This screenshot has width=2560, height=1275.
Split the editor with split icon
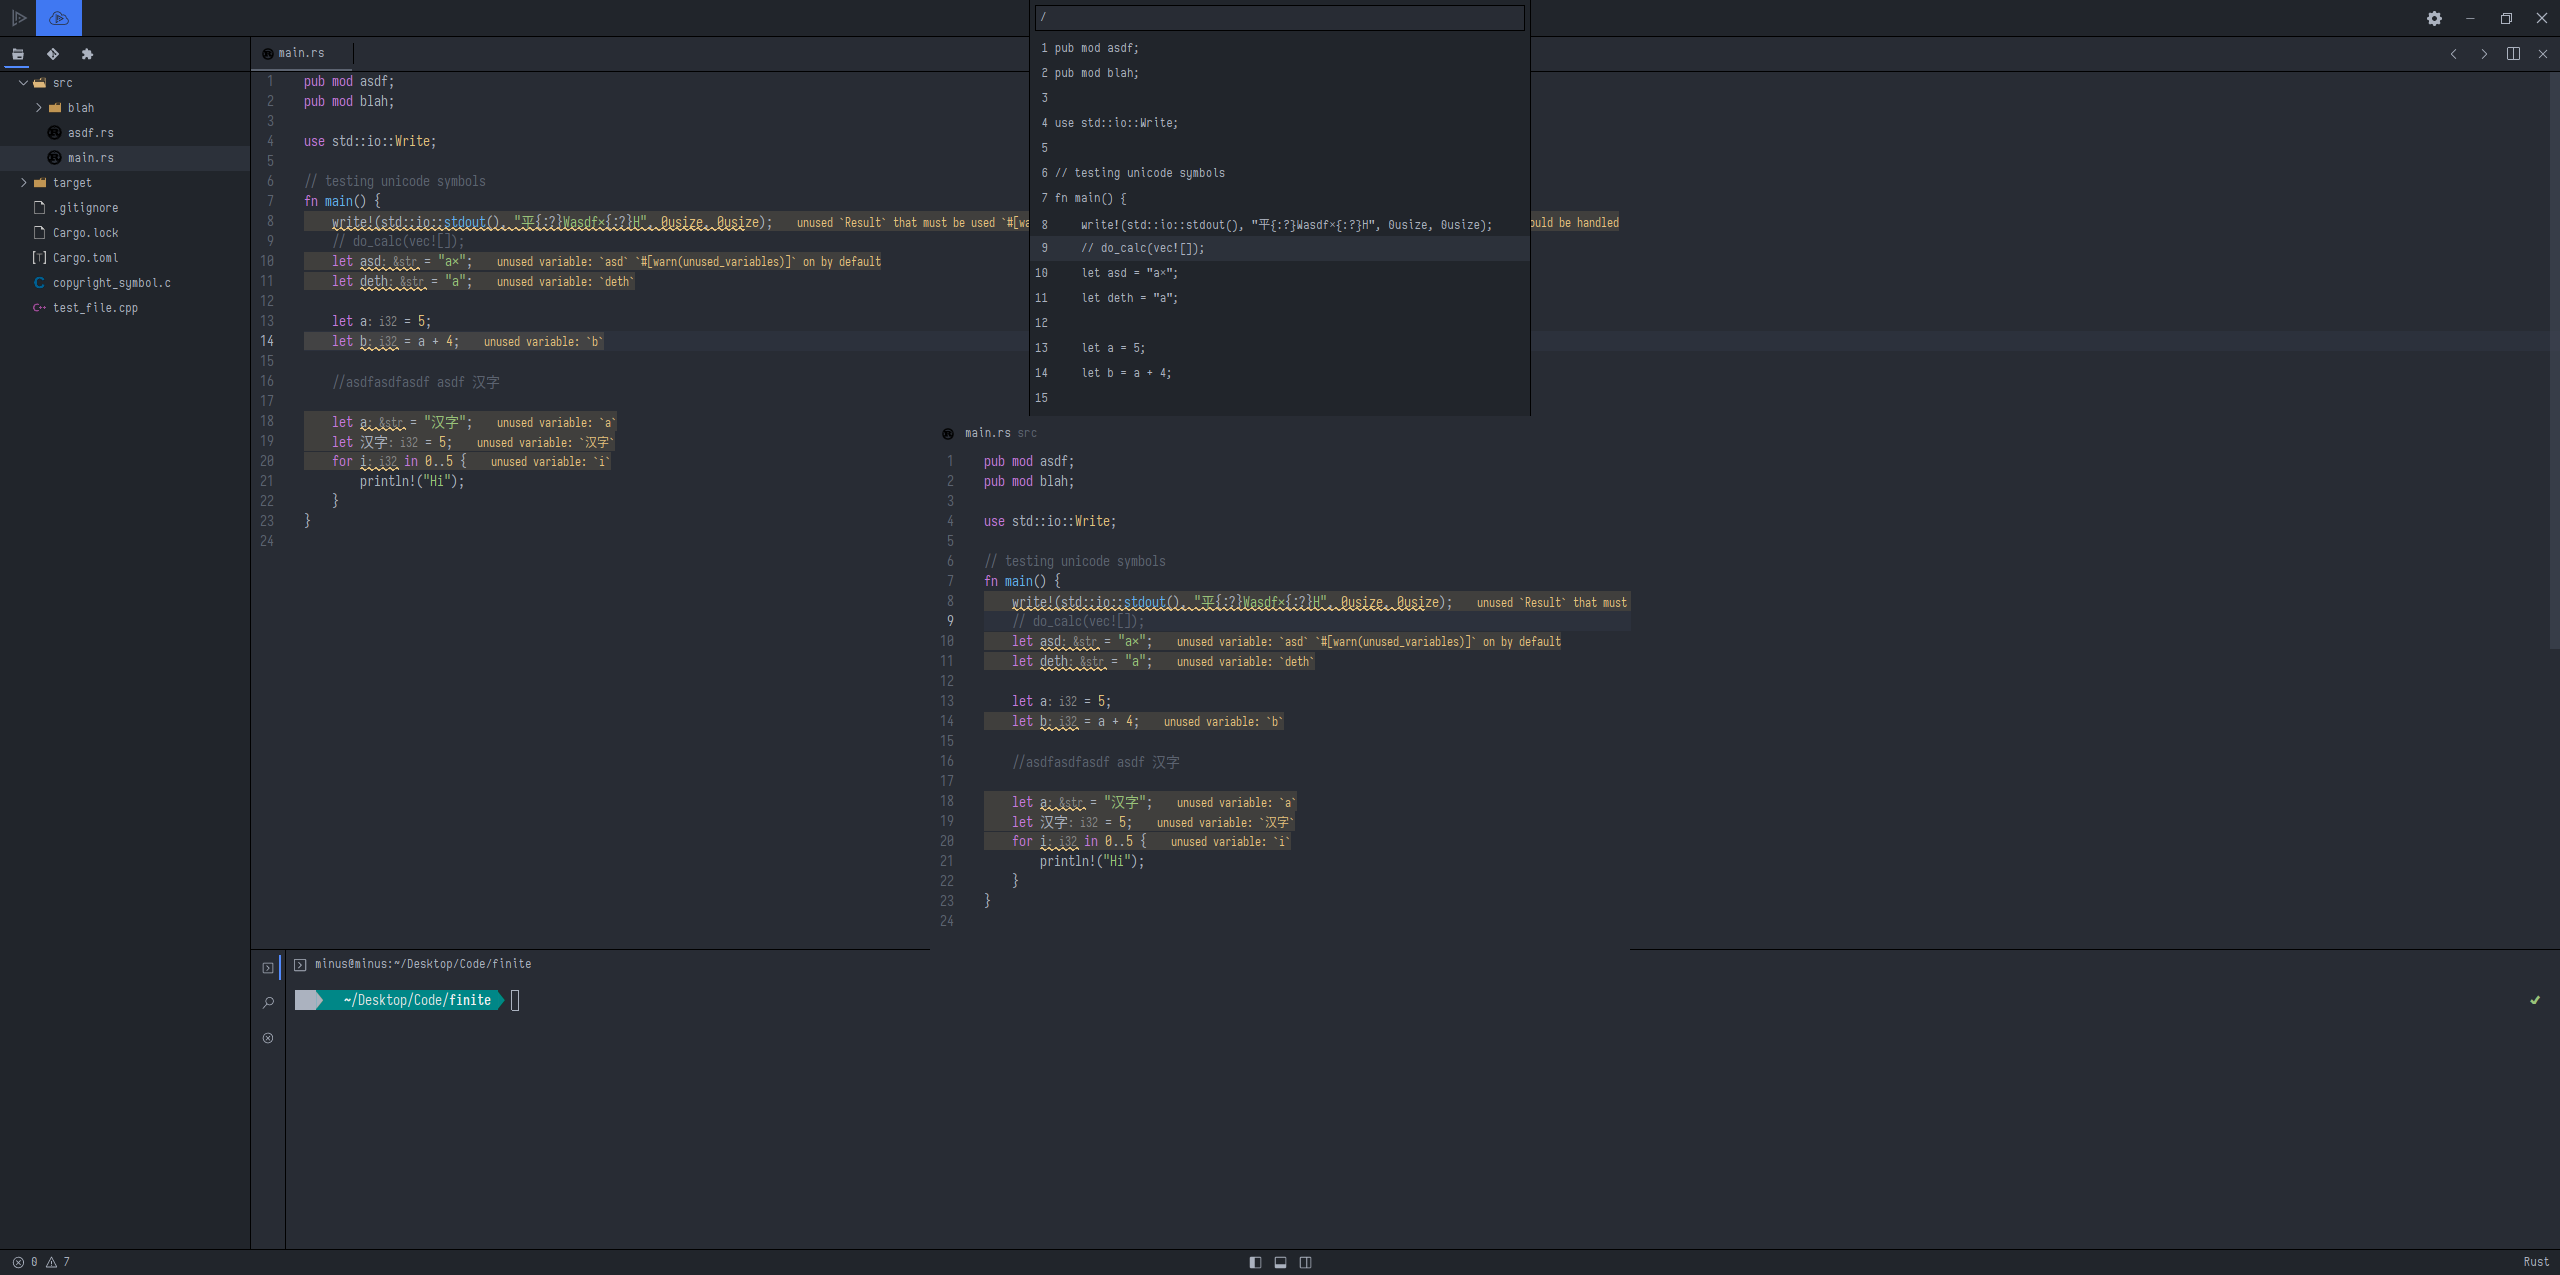coord(2512,54)
